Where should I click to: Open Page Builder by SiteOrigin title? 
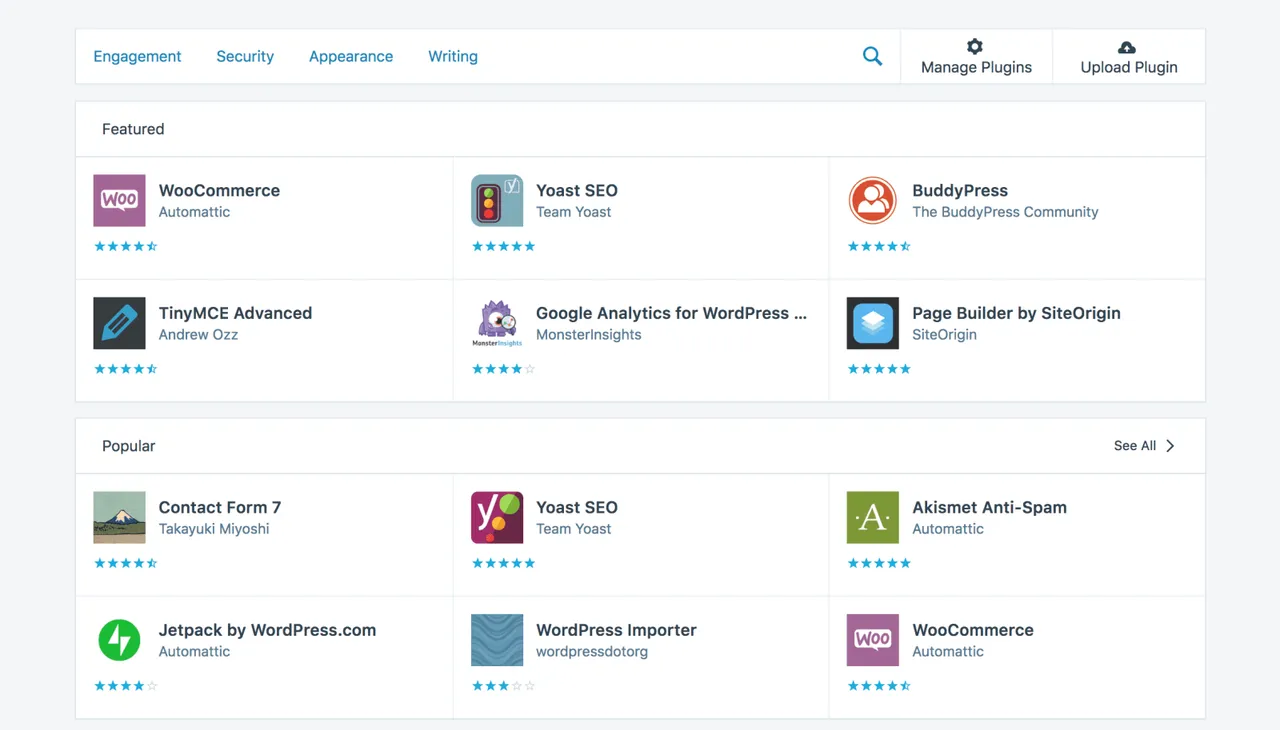[x=1016, y=313]
